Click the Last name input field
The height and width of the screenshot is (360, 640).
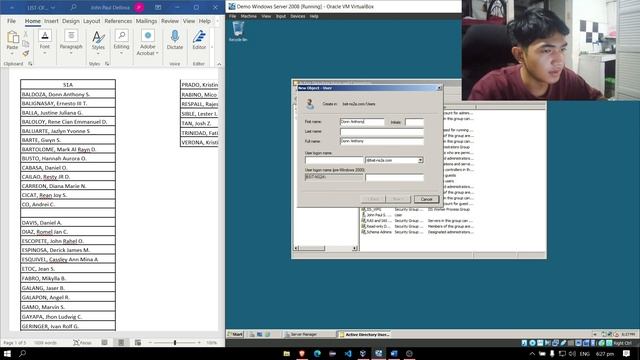[382, 131]
